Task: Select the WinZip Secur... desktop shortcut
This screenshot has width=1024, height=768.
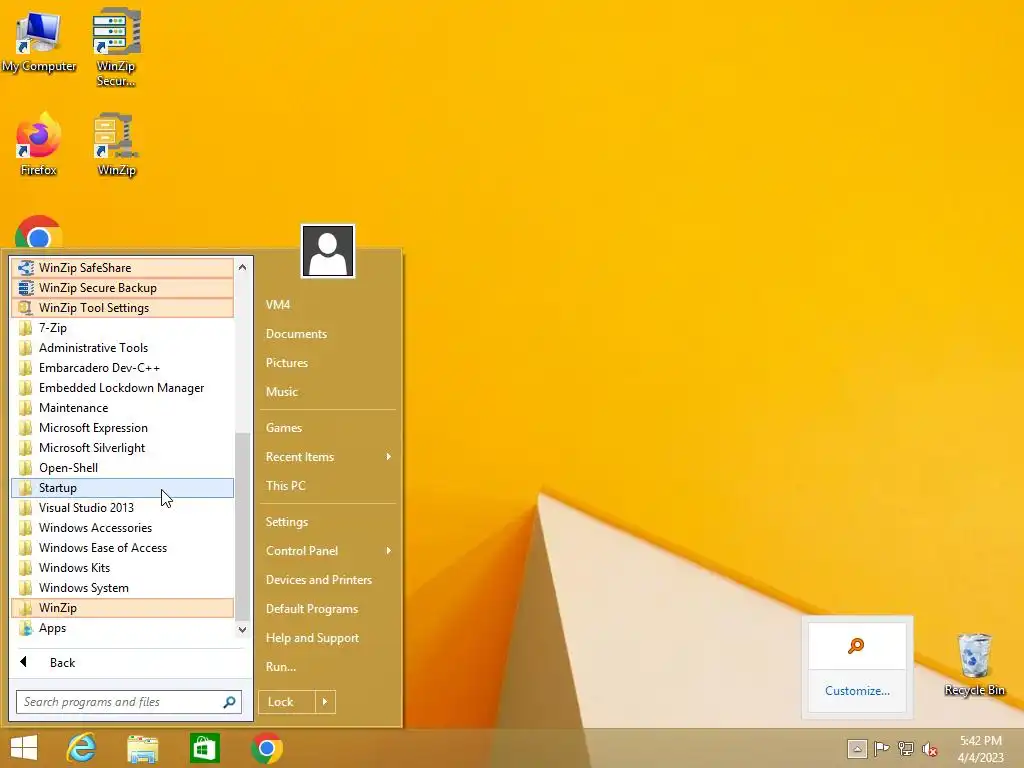Action: tap(116, 47)
